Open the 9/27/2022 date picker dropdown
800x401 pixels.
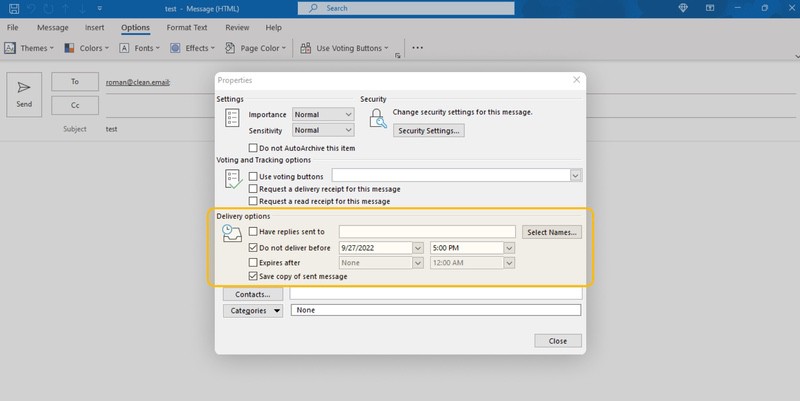418,248
